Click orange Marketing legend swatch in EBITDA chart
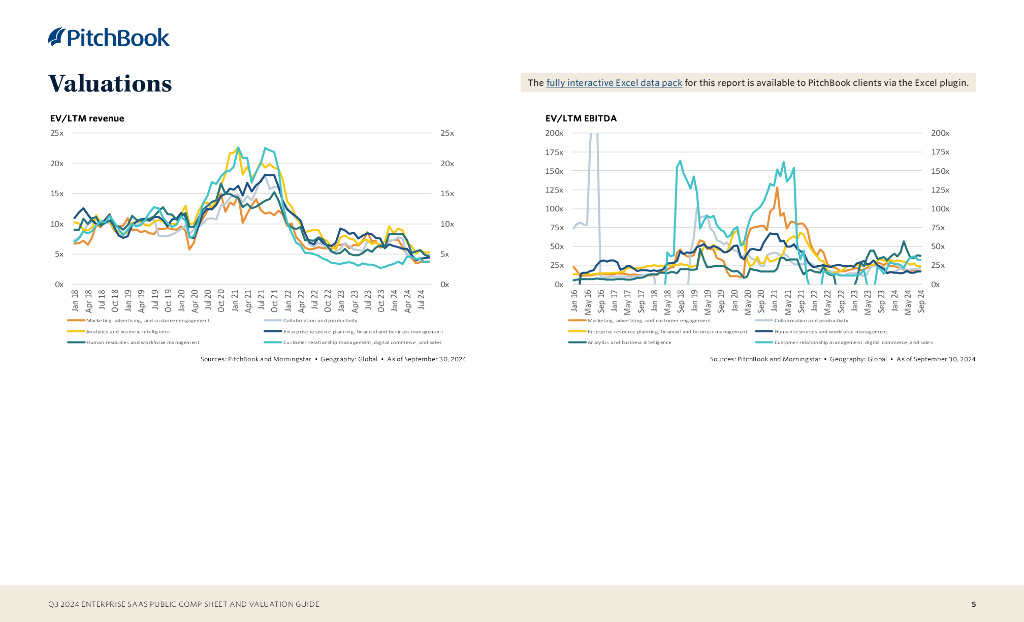 577,320
